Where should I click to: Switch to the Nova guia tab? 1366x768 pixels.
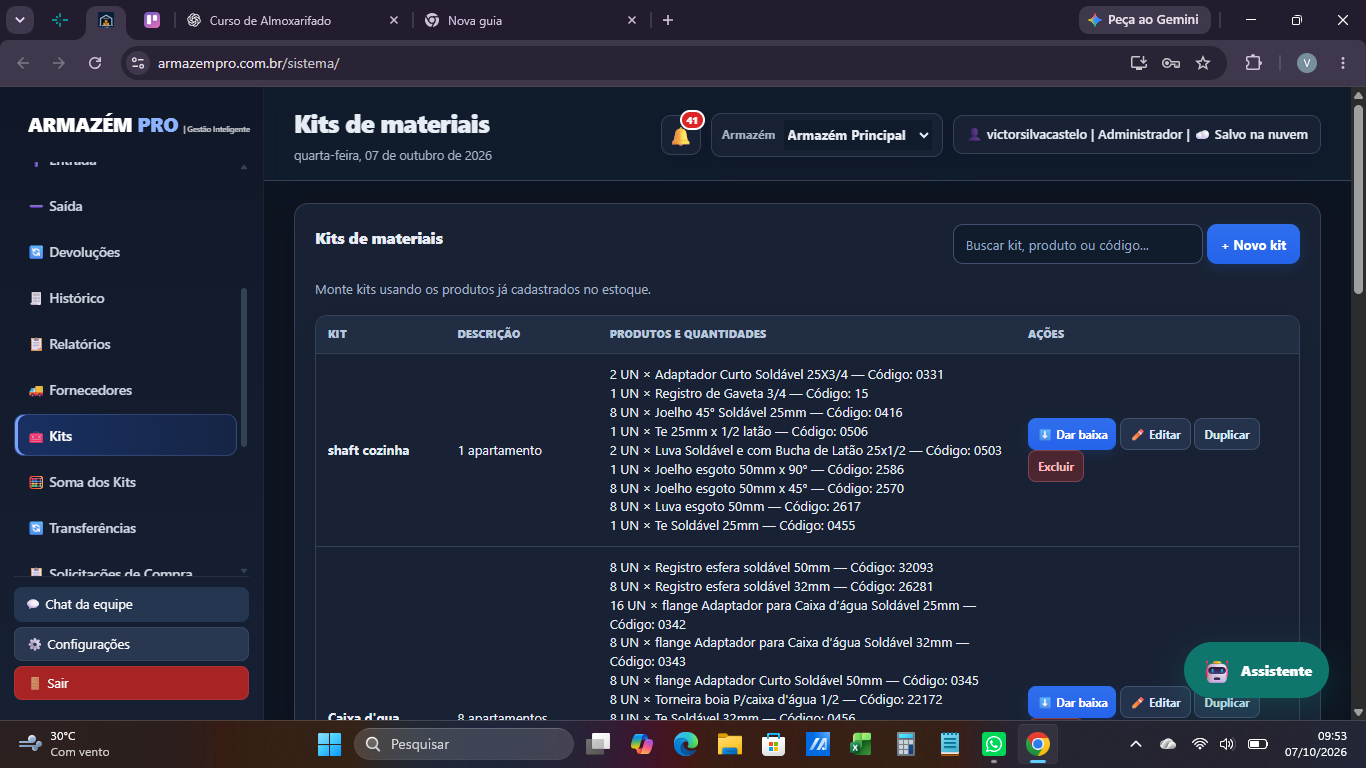tap(530, 20)
